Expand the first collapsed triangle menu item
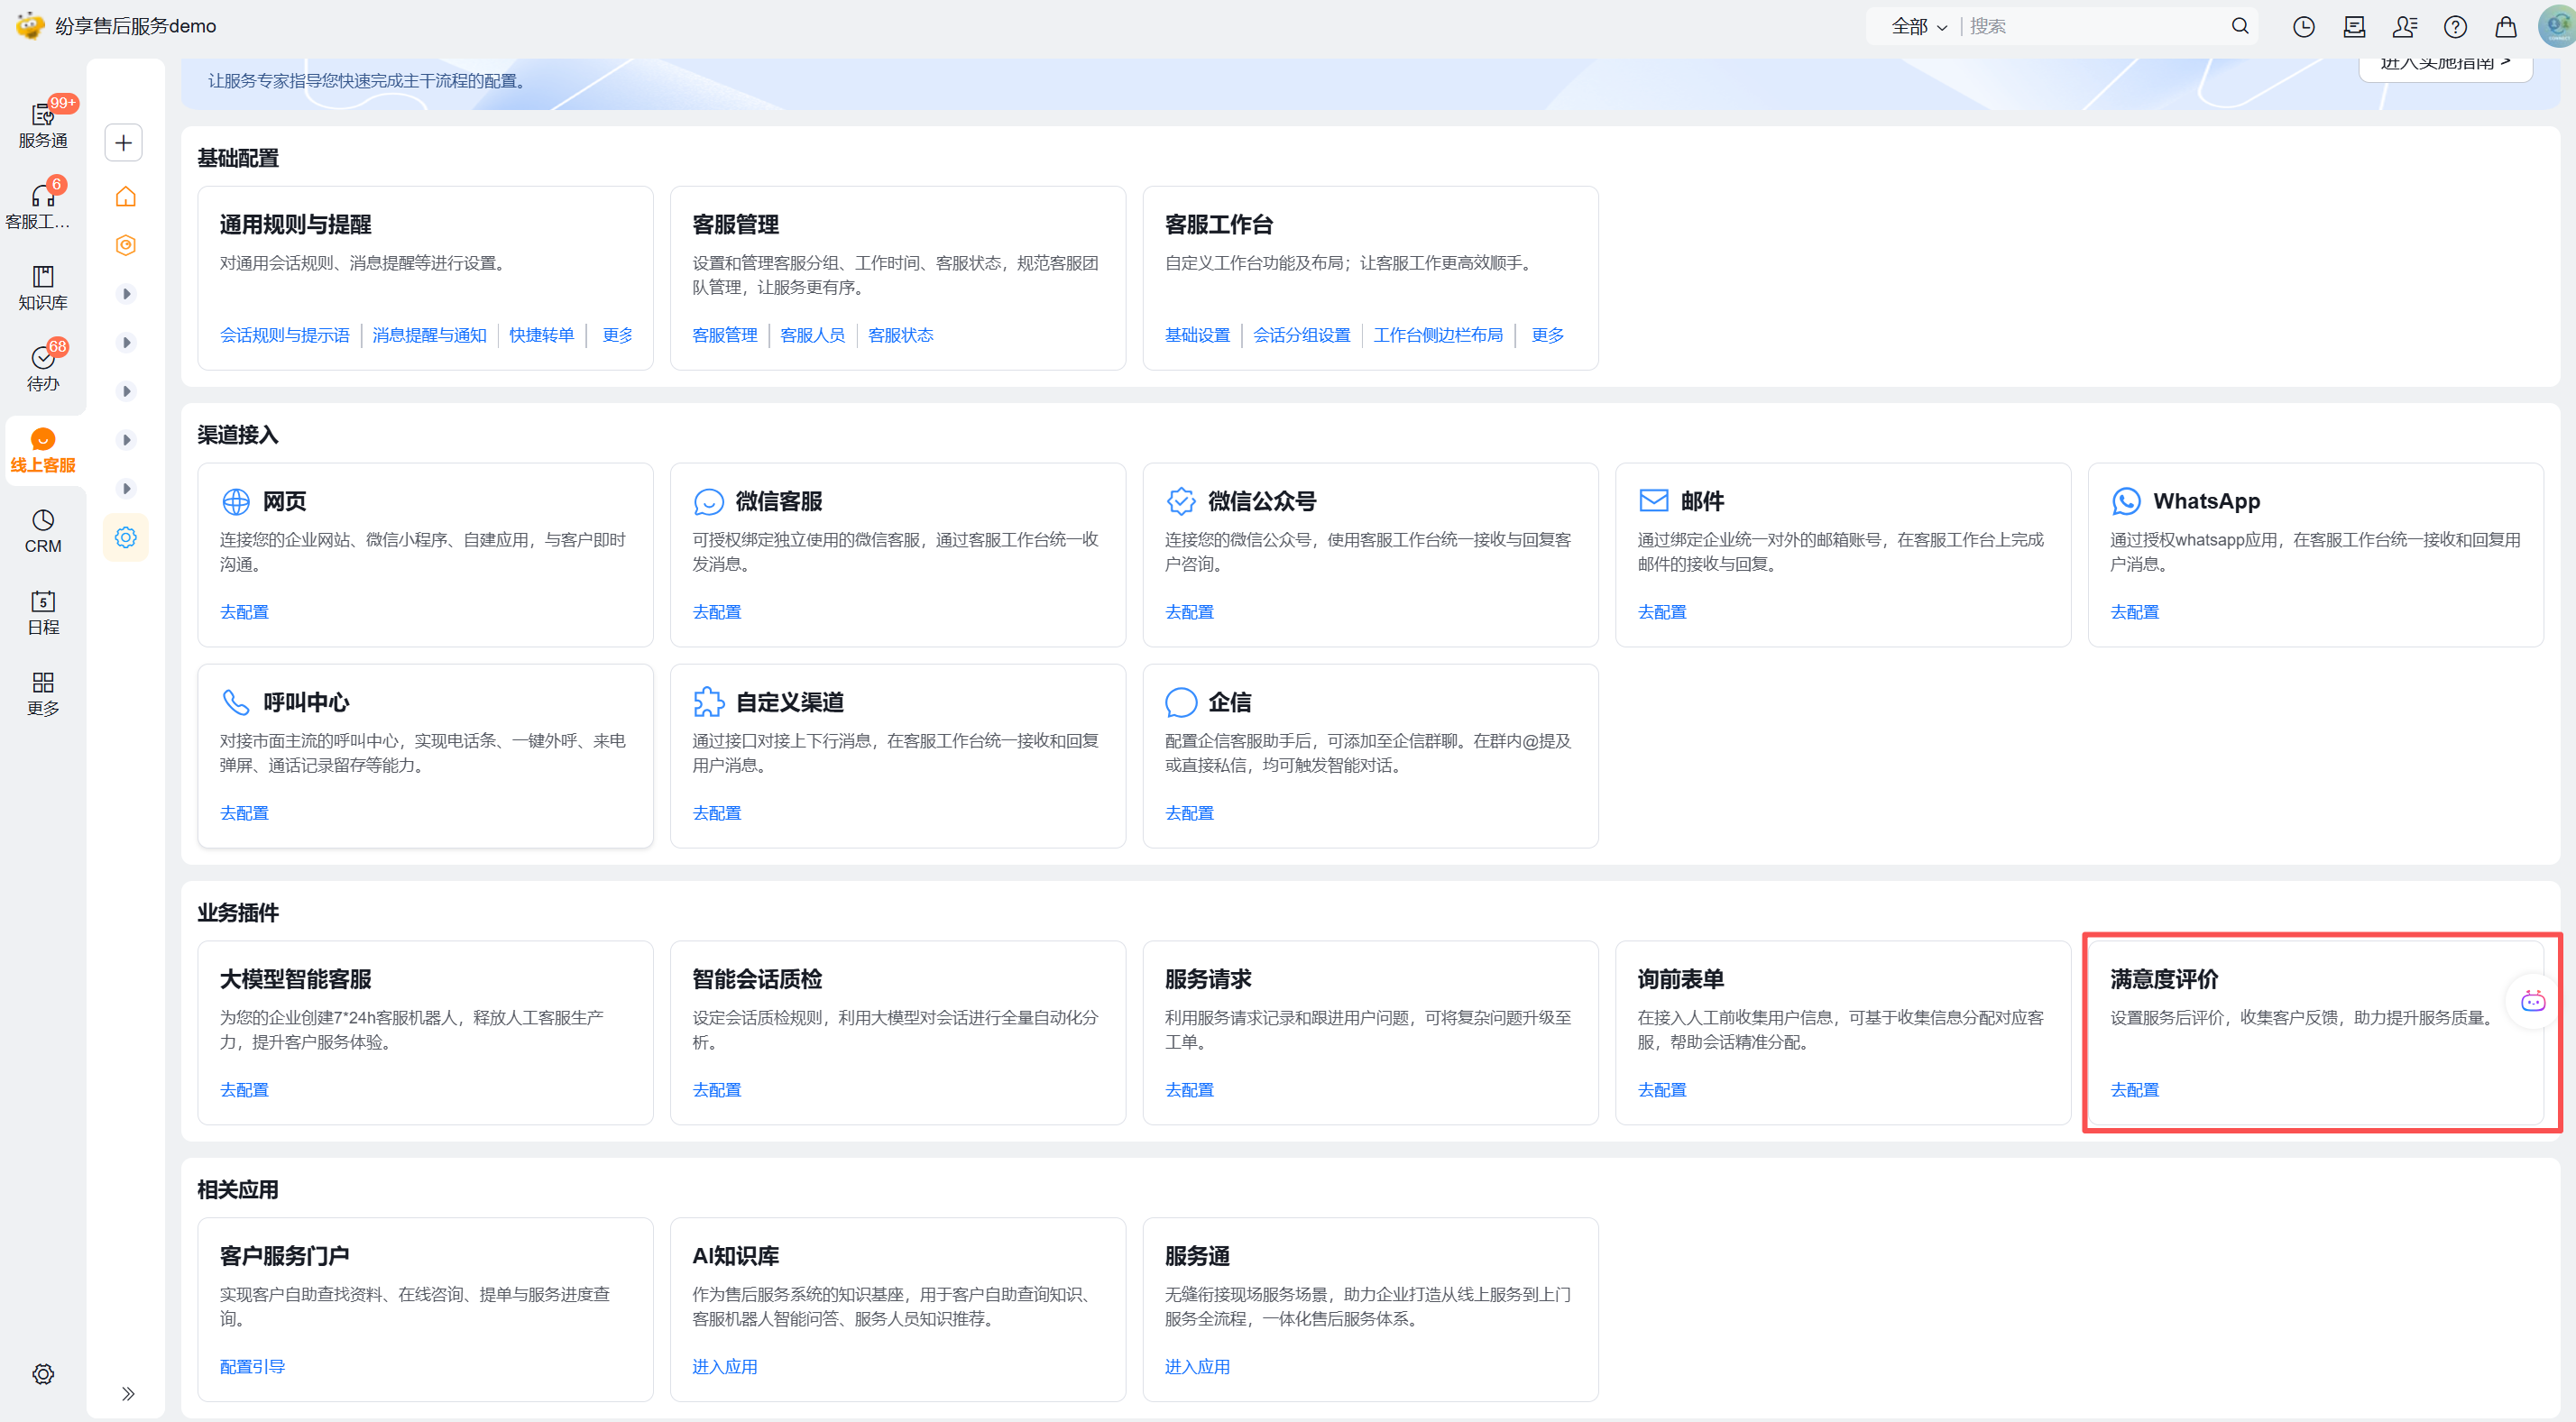This screenshot has height=1422, width=2576. tap(126, 294)
